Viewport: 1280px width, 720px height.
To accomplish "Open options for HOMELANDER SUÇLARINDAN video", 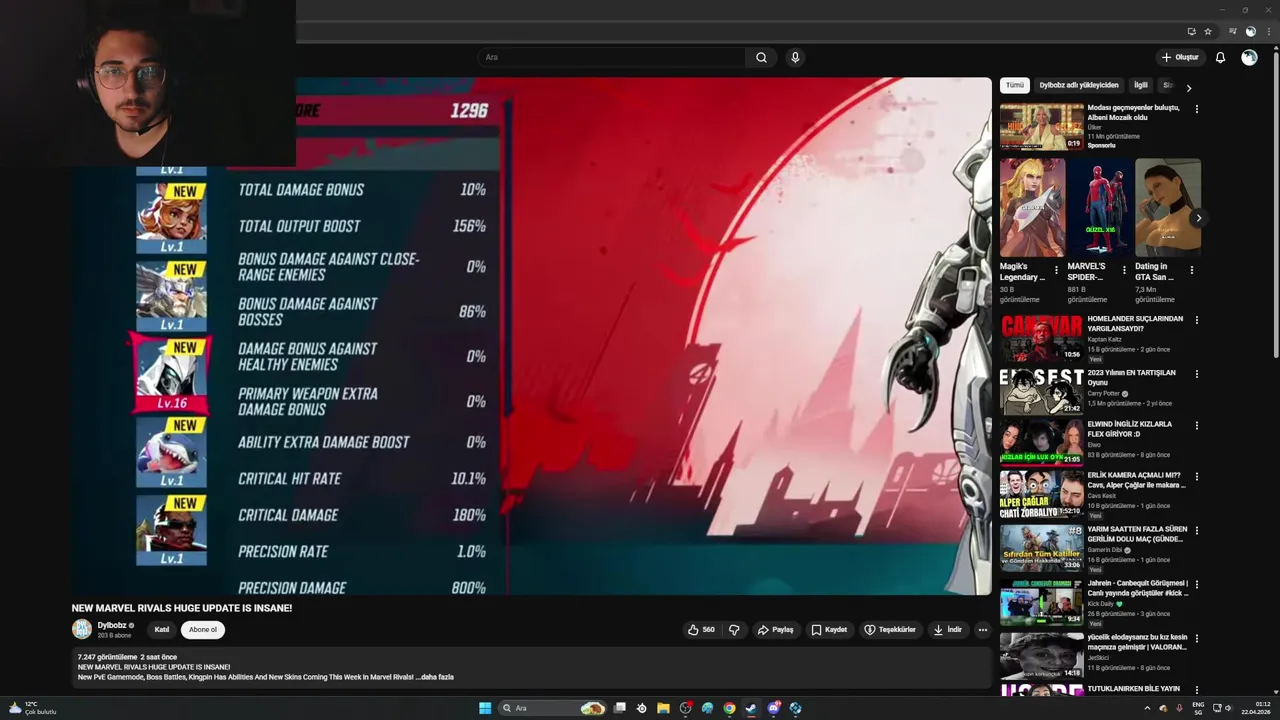I will (1196, 320).
